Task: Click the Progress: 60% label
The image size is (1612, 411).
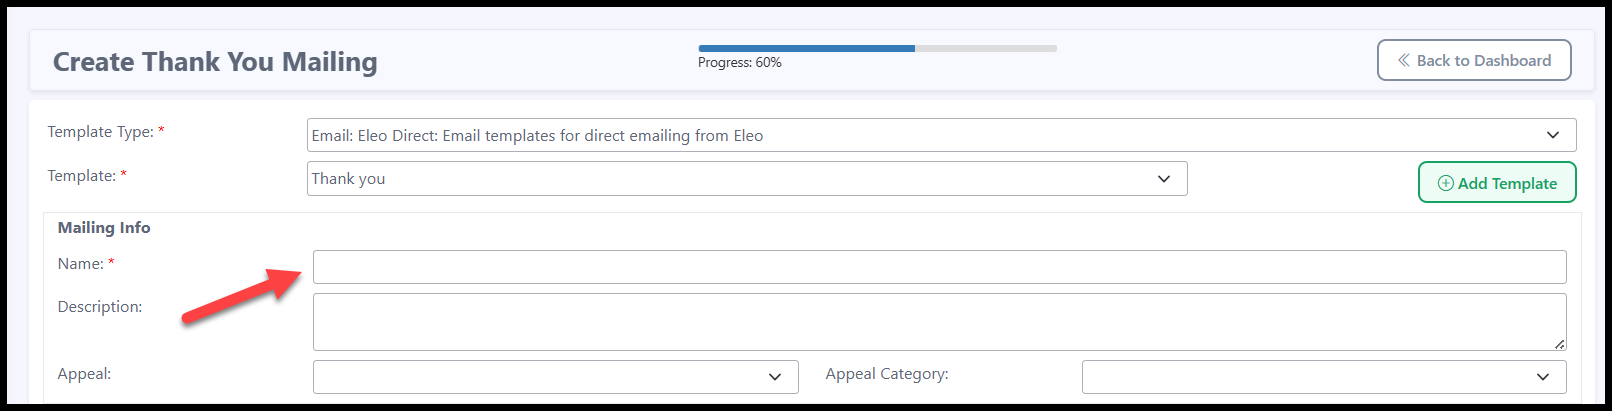Action: pyautogui.click(x=739, y=63)
